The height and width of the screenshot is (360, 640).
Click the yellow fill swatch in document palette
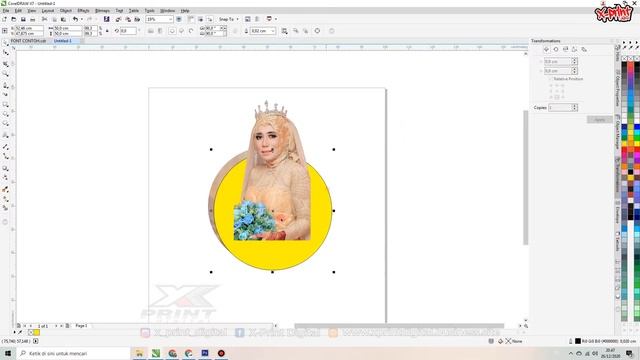[x=37, y=333]
